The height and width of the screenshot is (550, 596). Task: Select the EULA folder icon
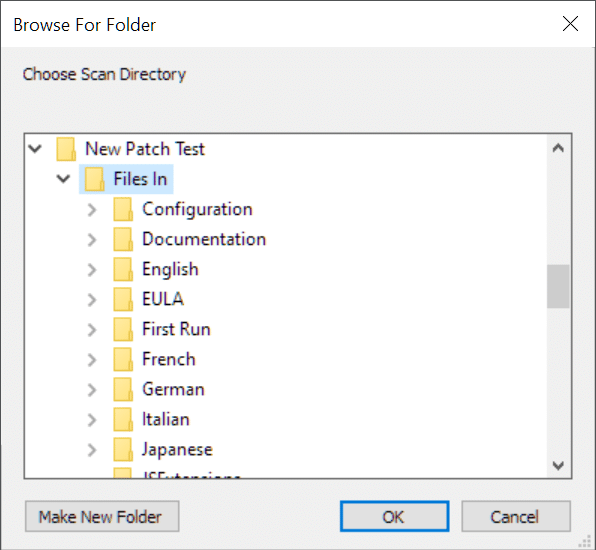click(x=123, y=299)
